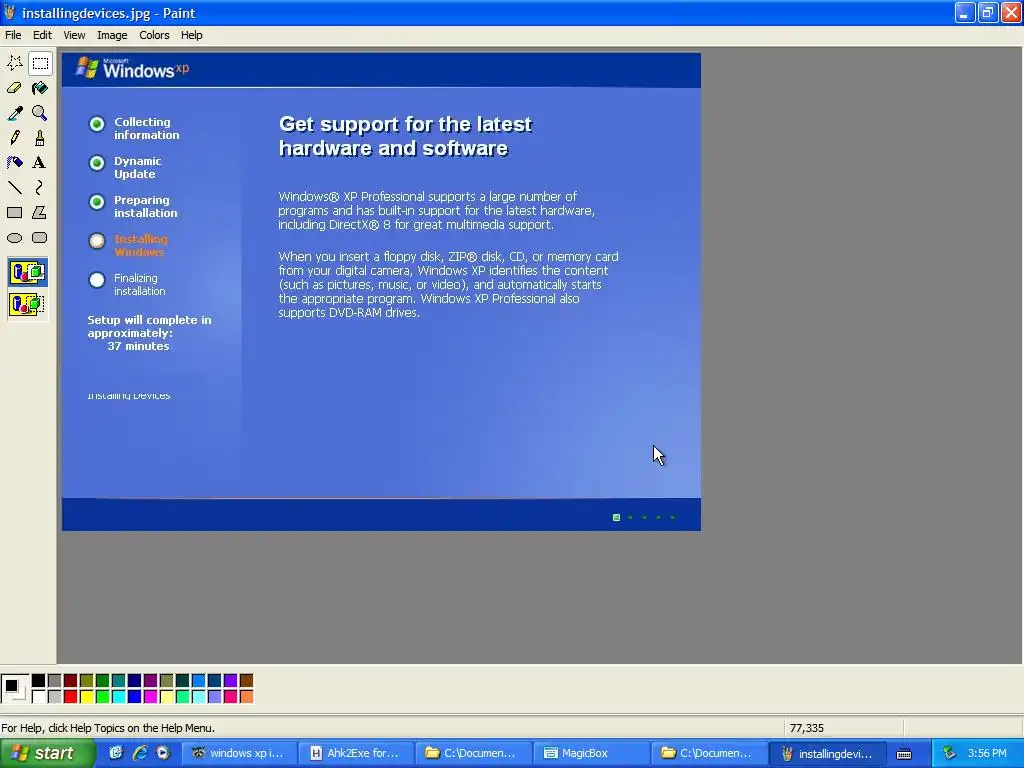Screen dimensions: 1024x768
Task: Click the foreground/background color indicator box
Action: click(x=14, y=689)
